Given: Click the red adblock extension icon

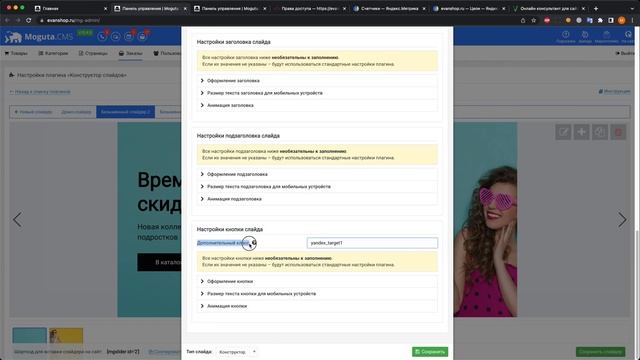Looking at the screenshot, I should (x=547, y=20).
